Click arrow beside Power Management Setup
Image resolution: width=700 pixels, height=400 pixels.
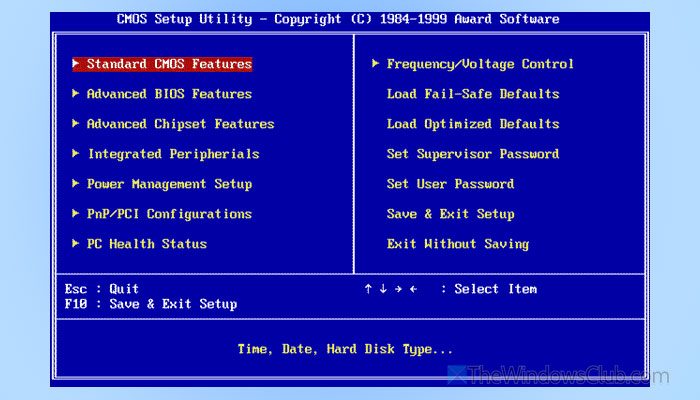pyautogui.click(x=76, y=183)
